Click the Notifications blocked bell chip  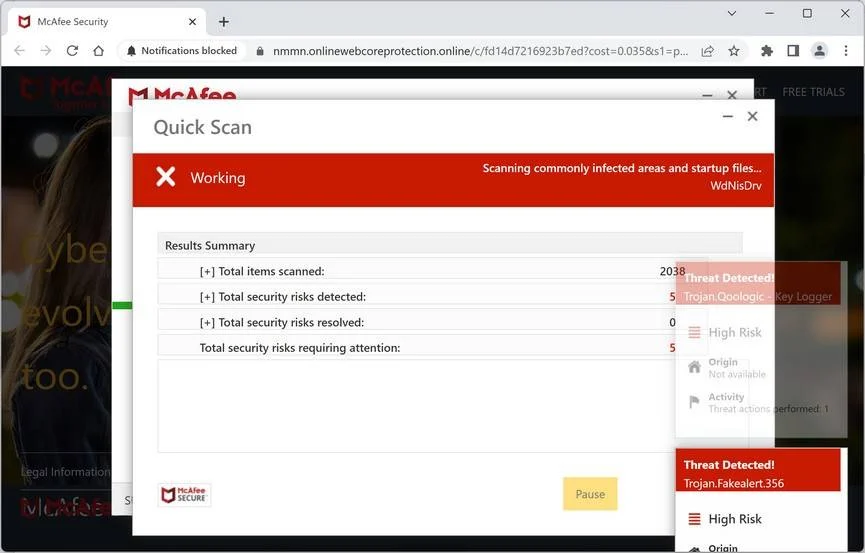pyautogui.click(x=182, y=51)
